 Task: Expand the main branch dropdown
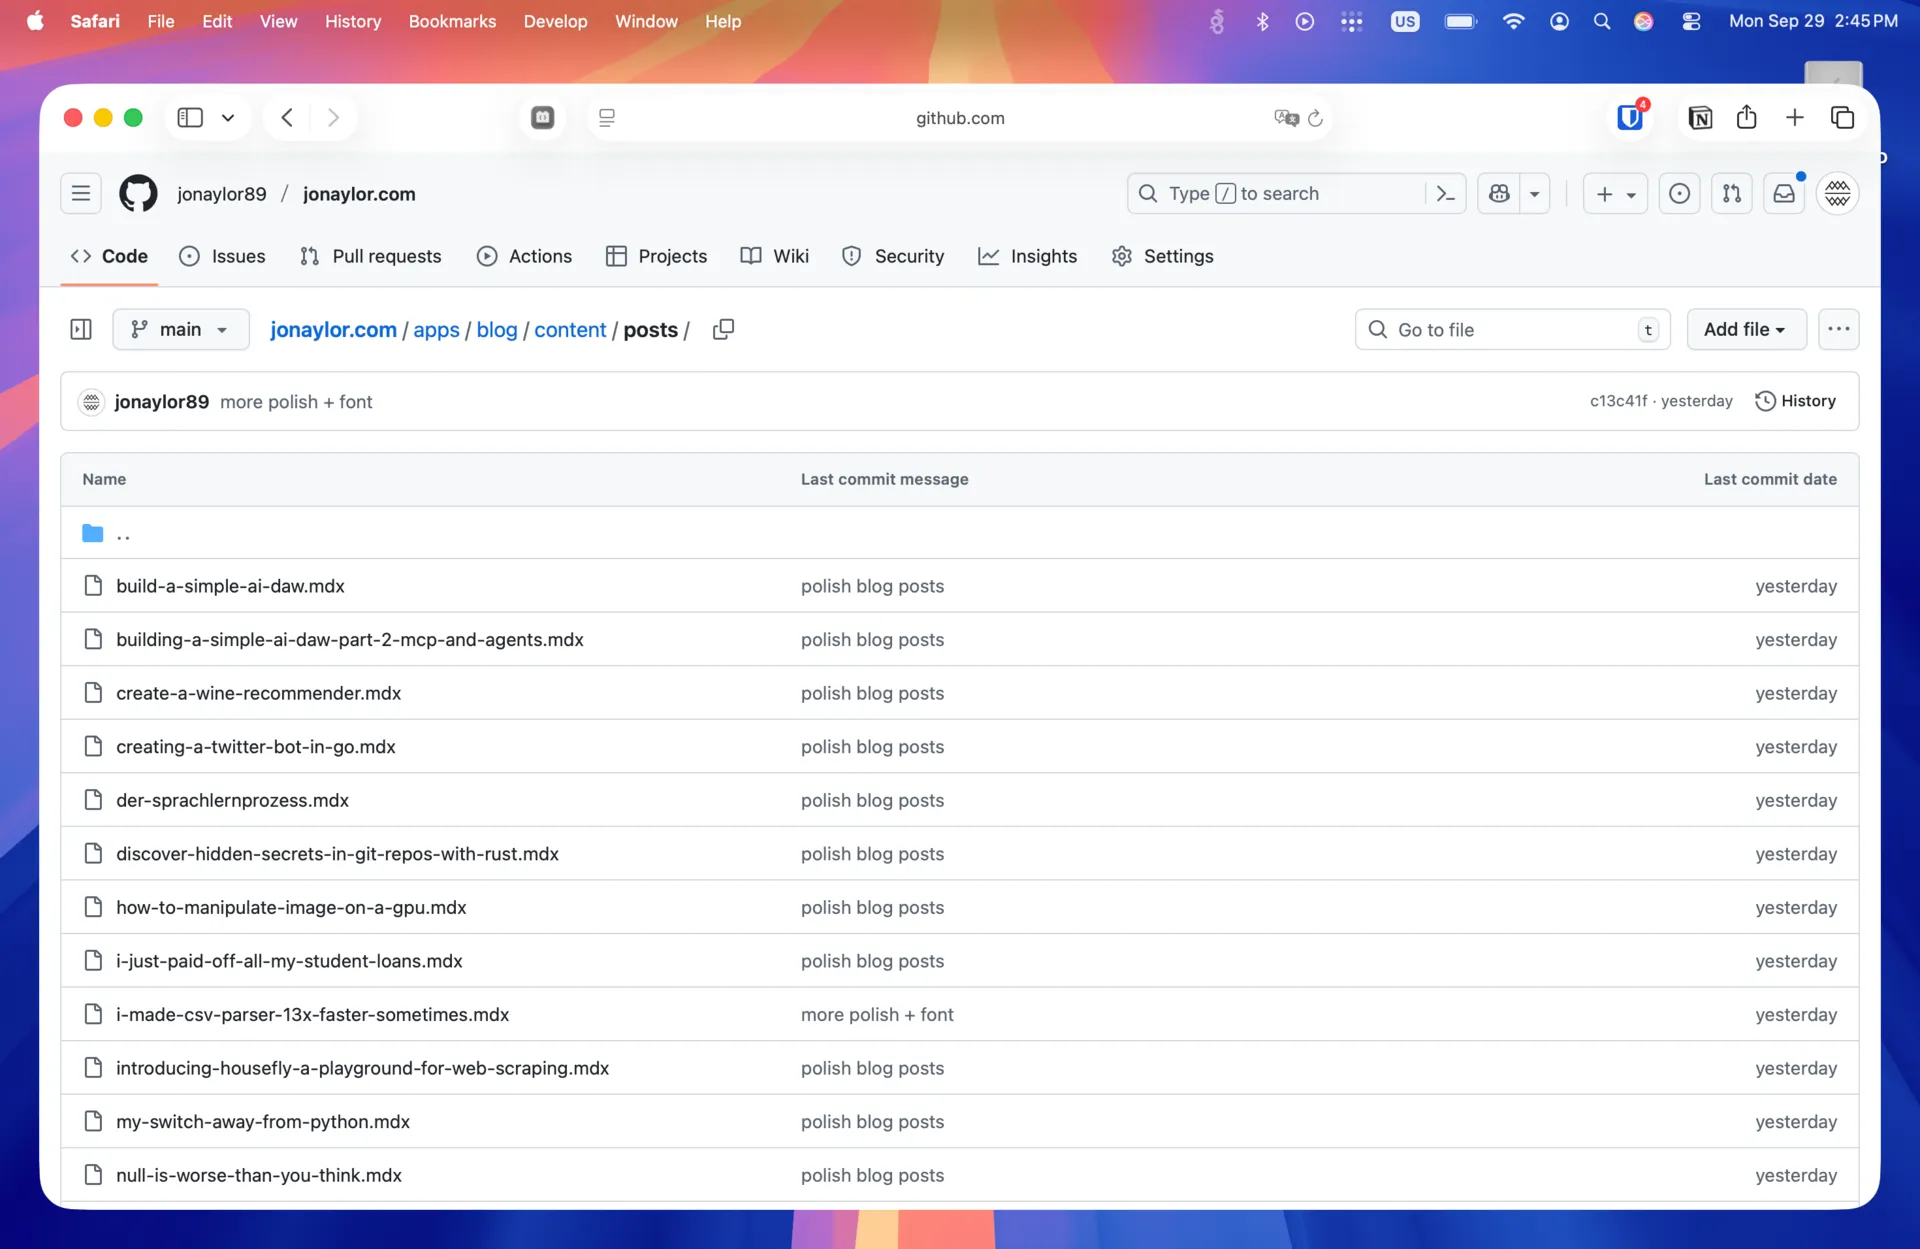[181, 330]
